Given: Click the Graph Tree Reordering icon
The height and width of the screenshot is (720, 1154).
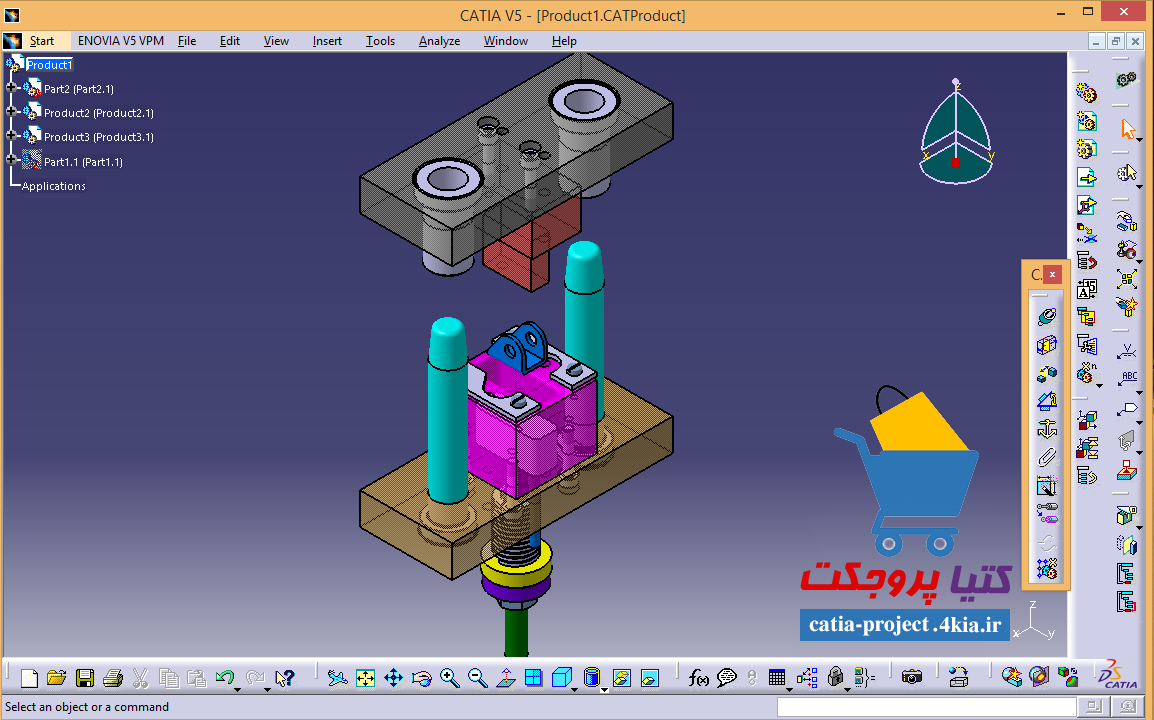Looking at the screenshot, I should 1086,261.
